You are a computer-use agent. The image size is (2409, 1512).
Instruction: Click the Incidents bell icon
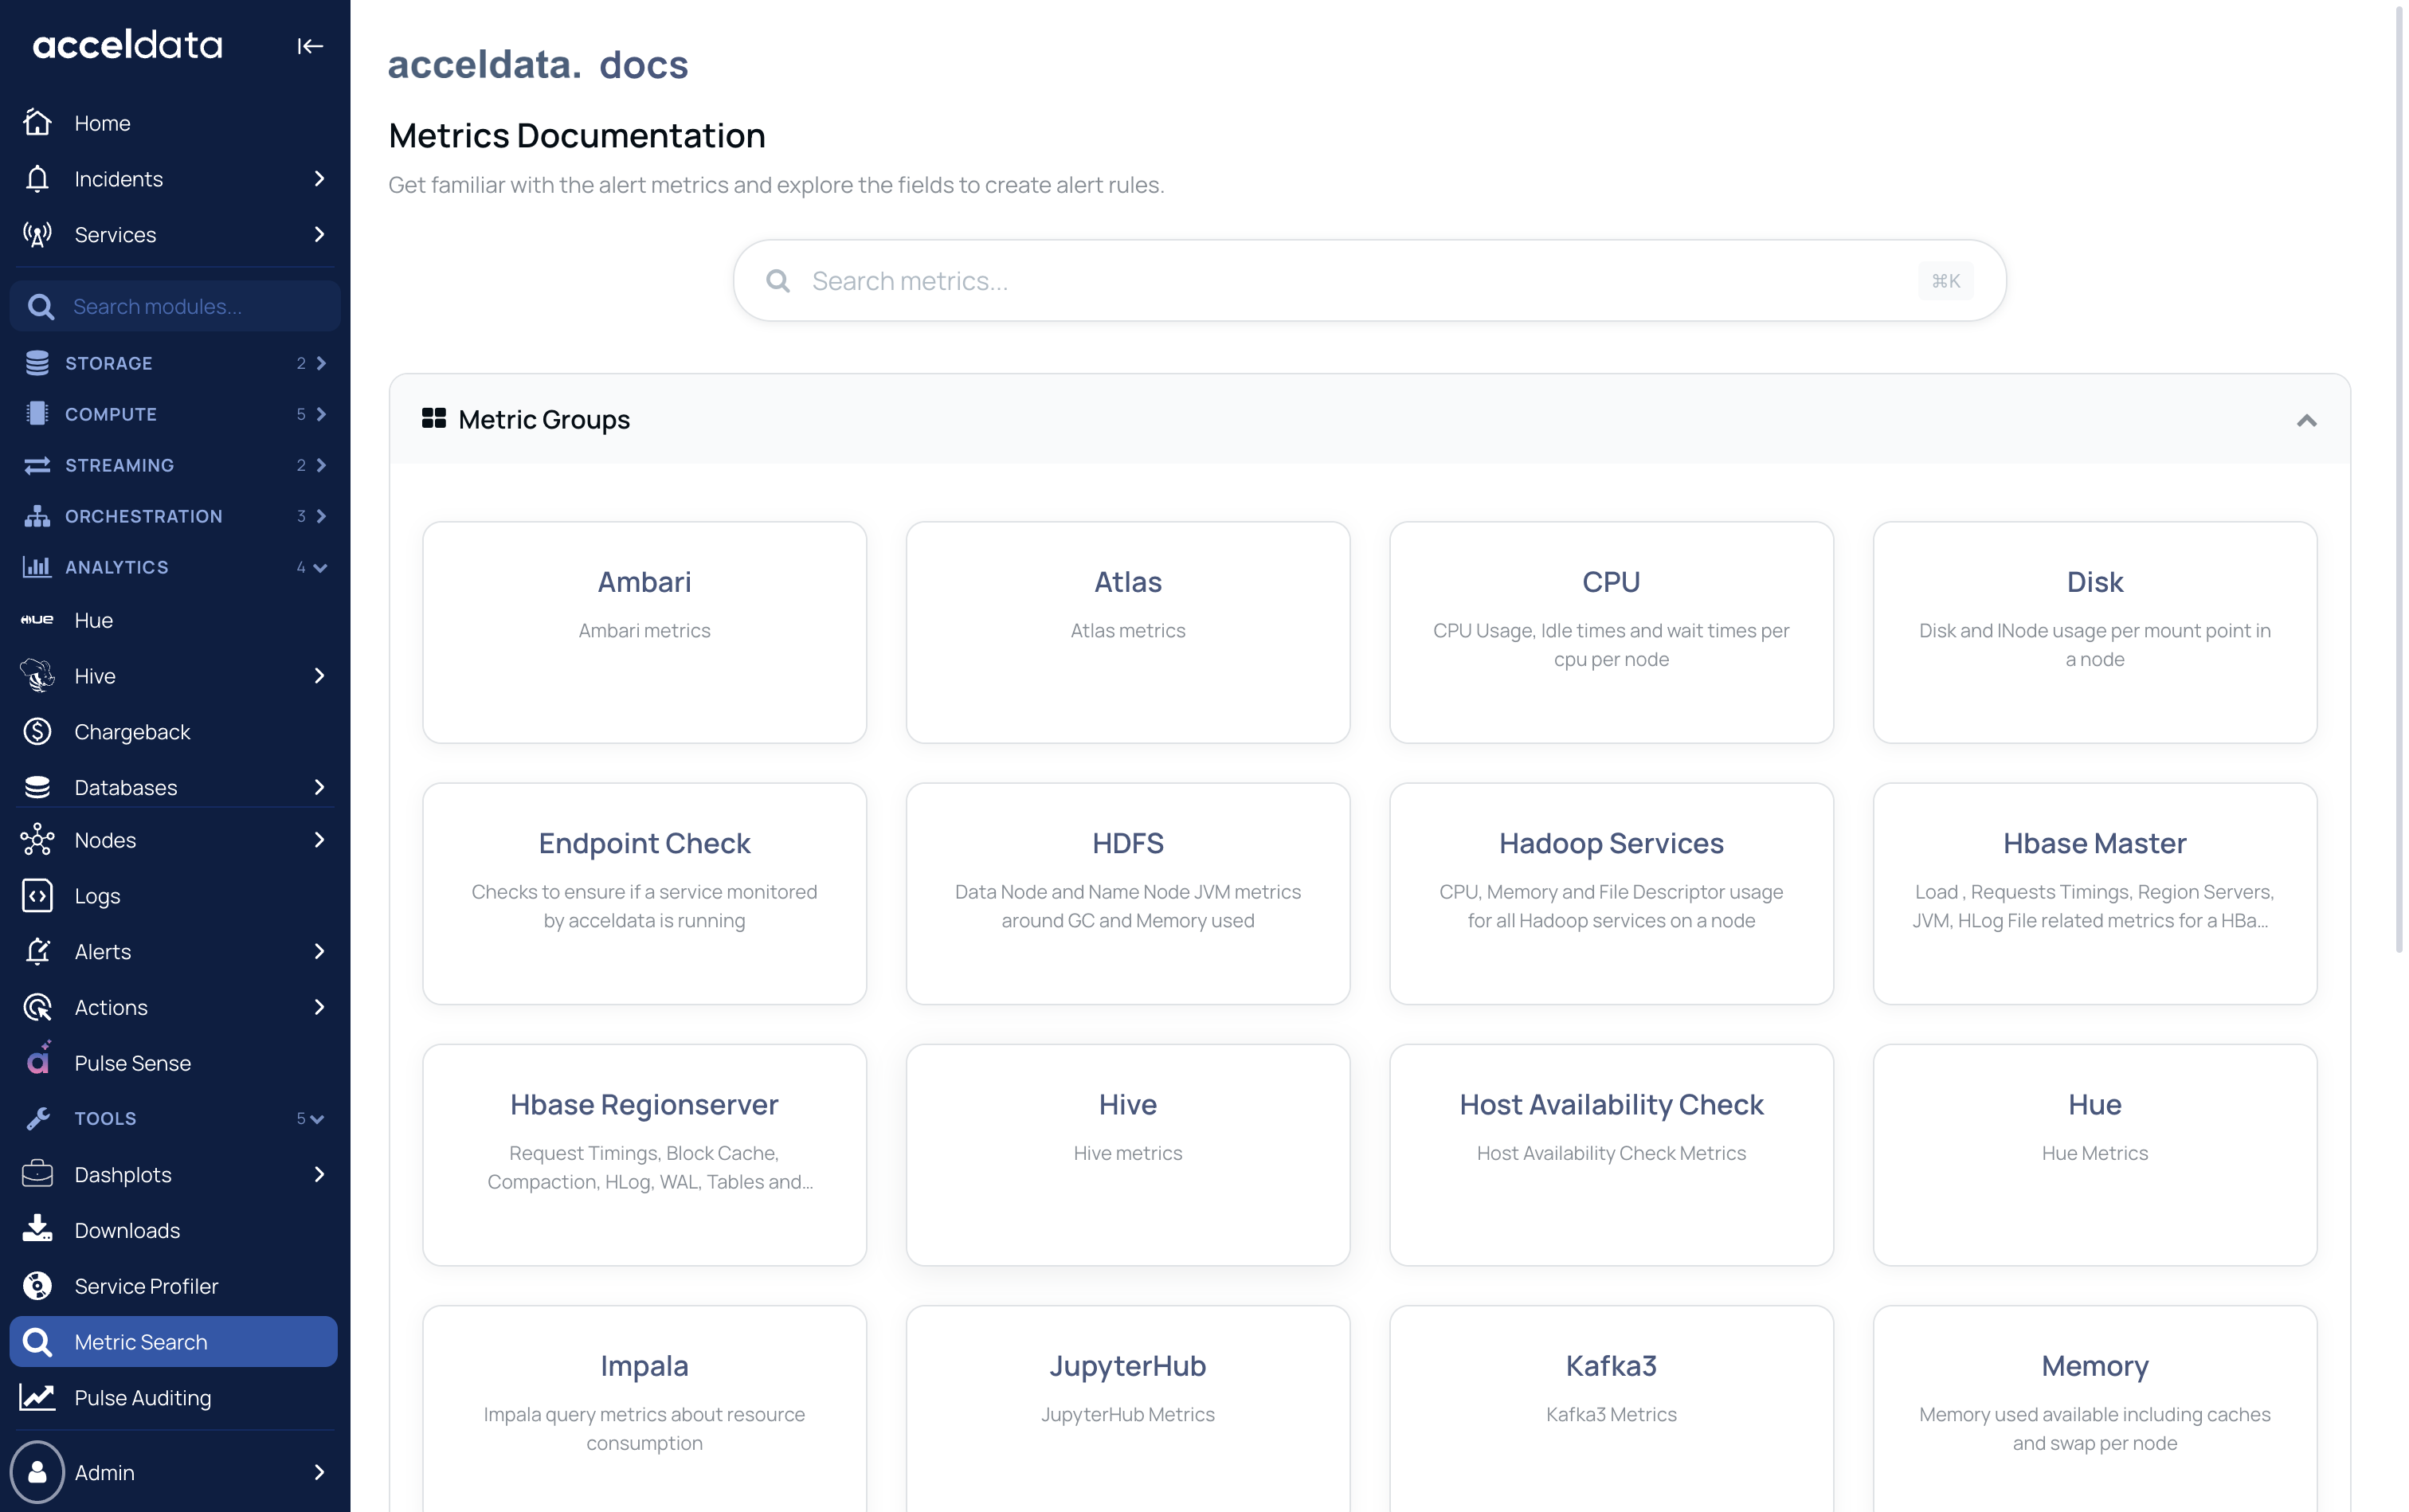(38, 178)
